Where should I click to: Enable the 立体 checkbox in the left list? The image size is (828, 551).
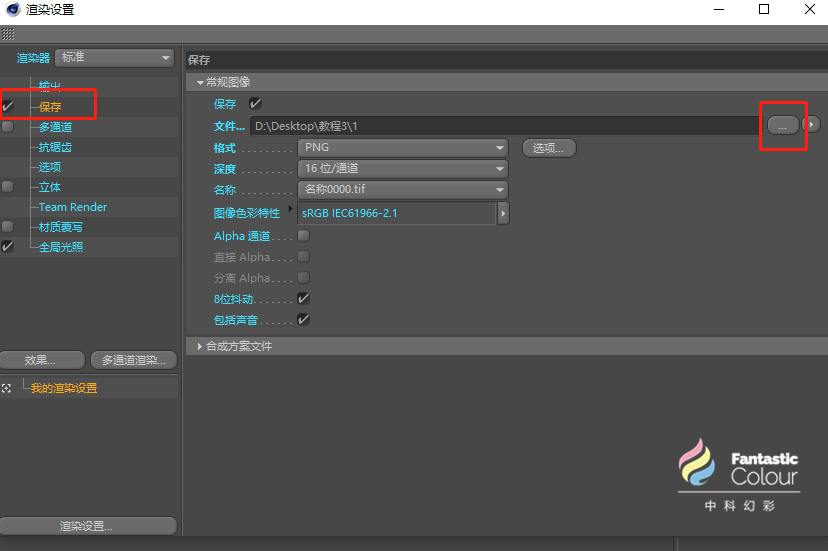tap(7, 186)
